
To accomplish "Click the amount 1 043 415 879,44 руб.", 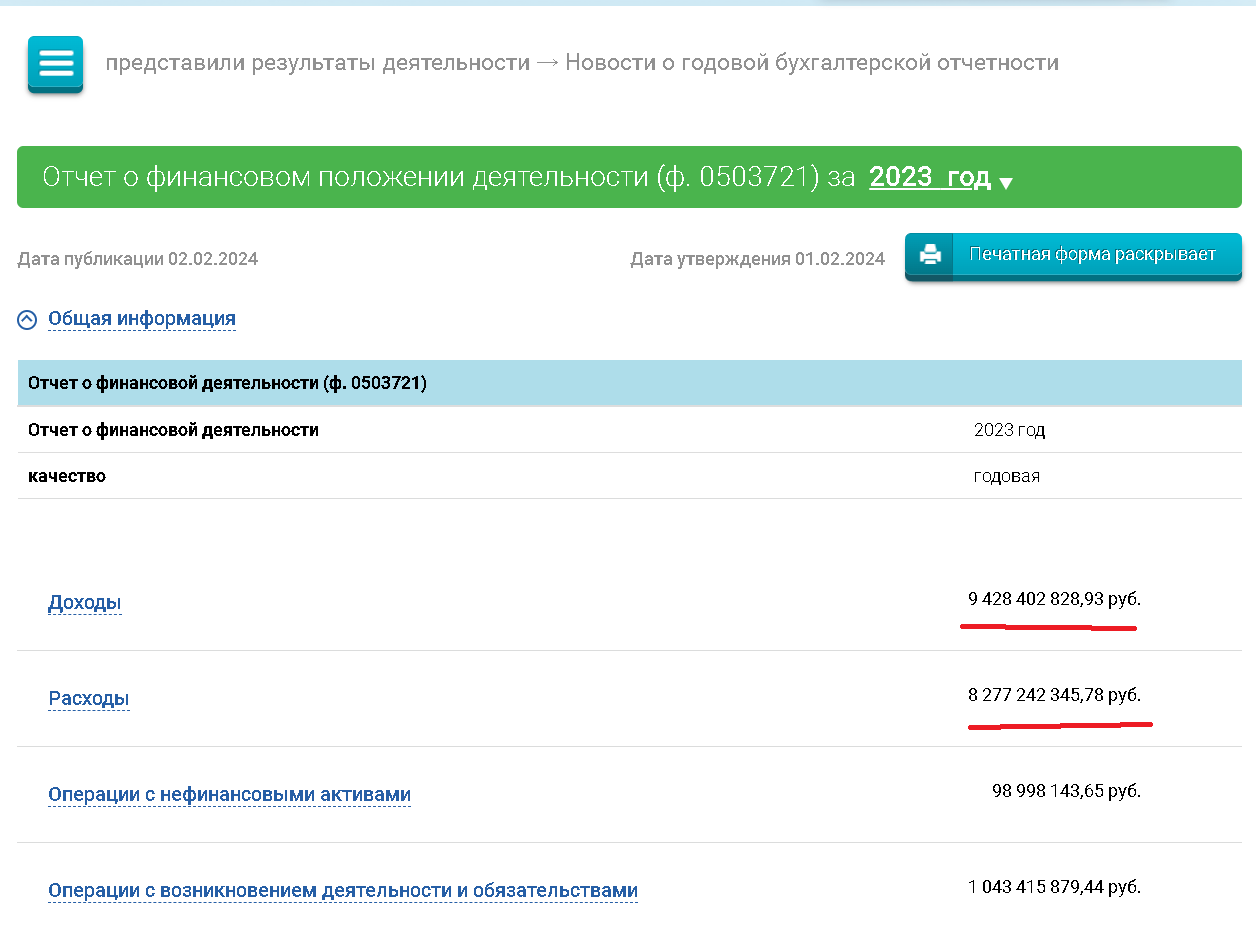I will tap(1053, 887).
